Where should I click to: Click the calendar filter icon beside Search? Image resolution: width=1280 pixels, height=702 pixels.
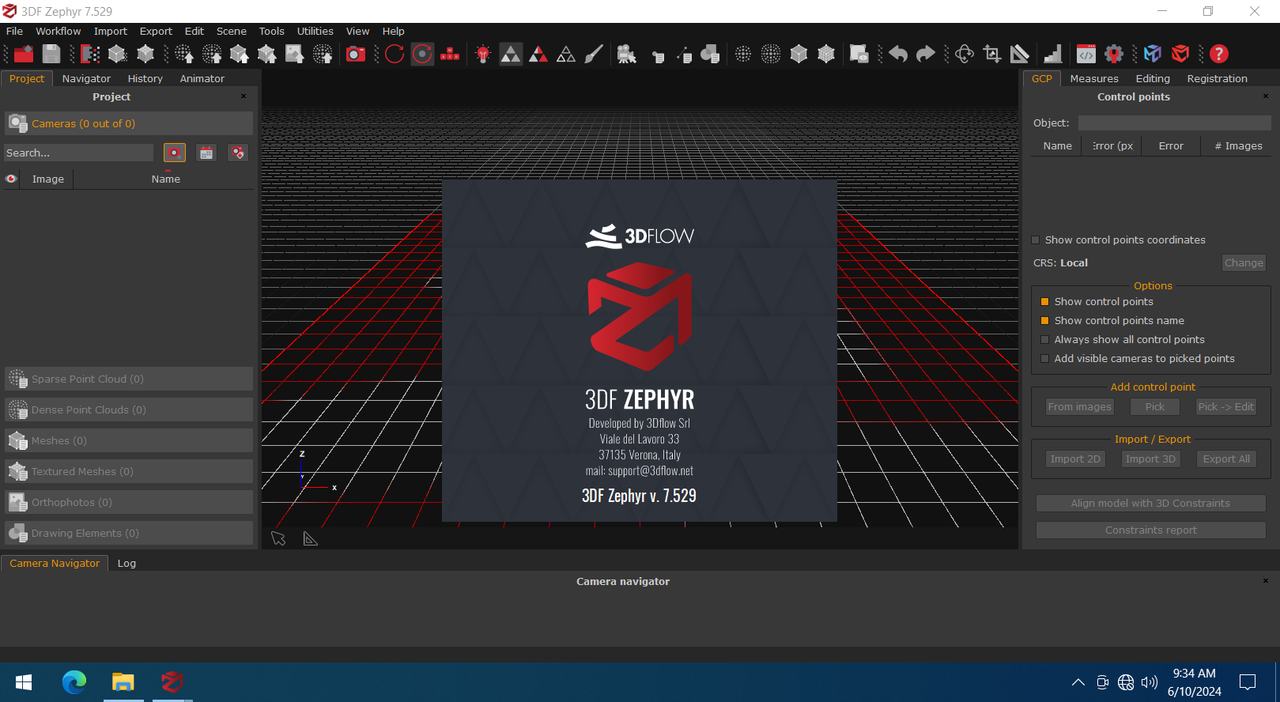206,153
